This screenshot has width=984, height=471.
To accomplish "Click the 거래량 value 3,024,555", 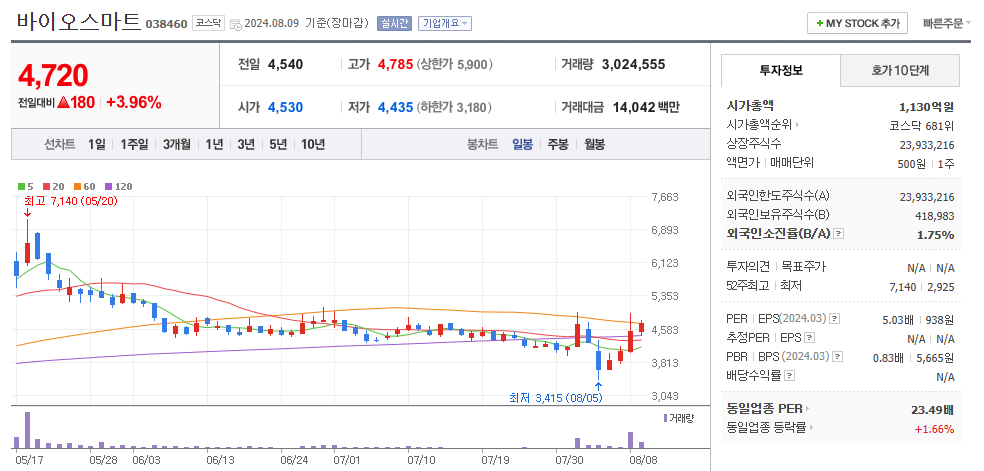I will click(633, 64).
